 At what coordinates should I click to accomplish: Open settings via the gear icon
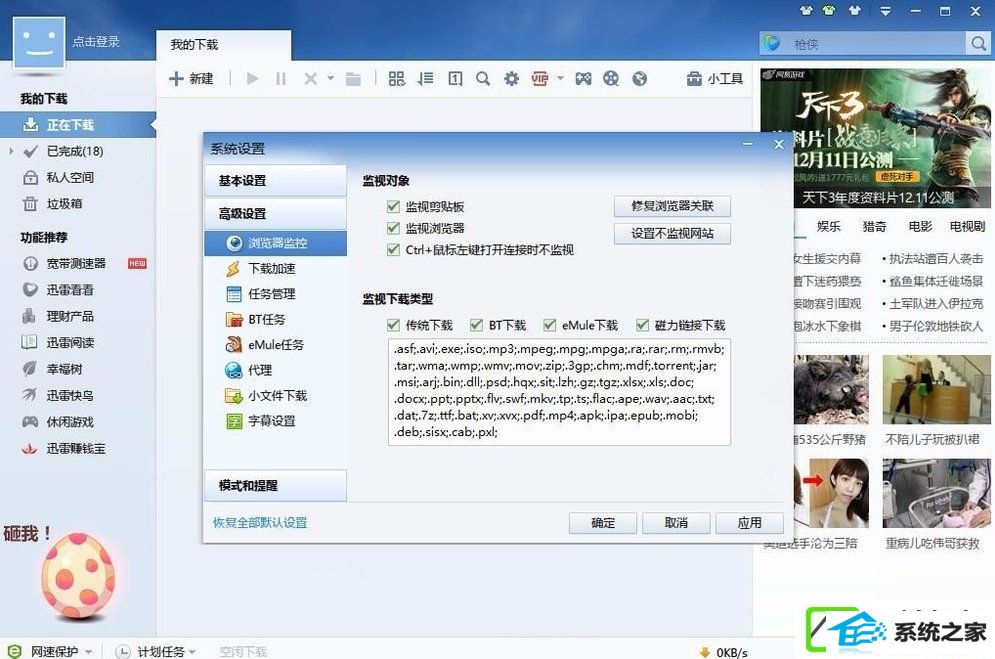click(x=511, y=79)
